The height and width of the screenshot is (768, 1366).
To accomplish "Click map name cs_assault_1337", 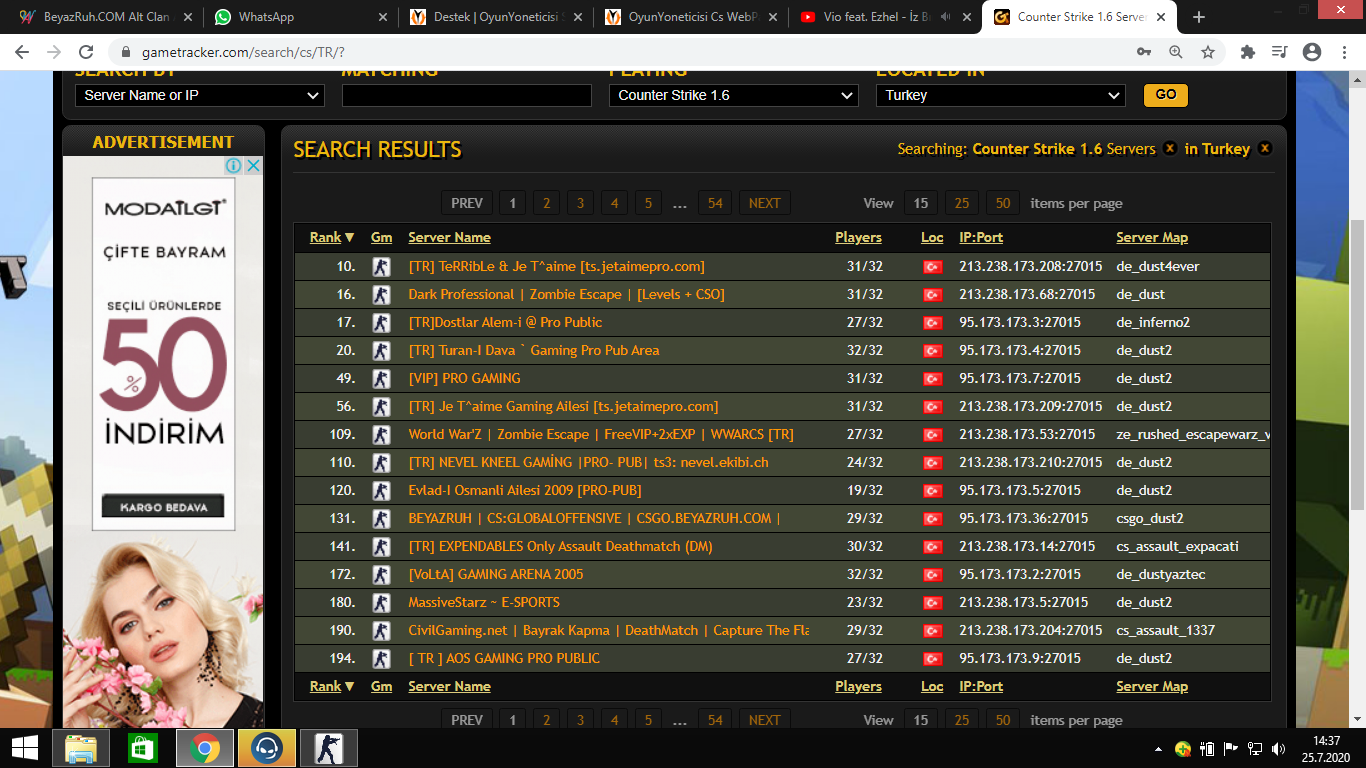I will (1166, 631).
